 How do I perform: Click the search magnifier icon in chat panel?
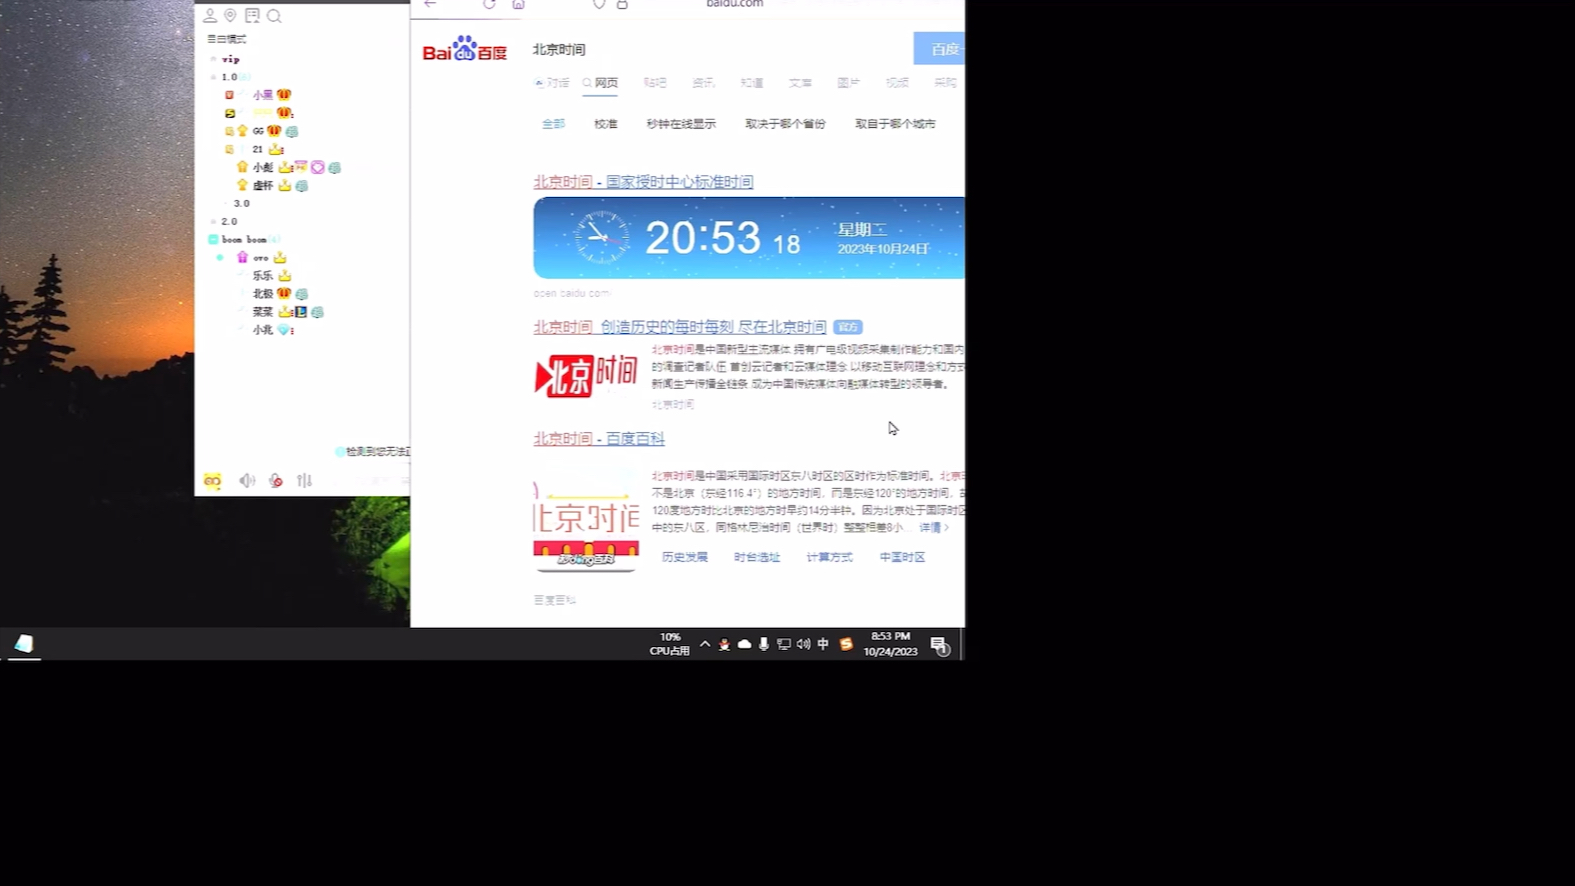click(274, 16)
